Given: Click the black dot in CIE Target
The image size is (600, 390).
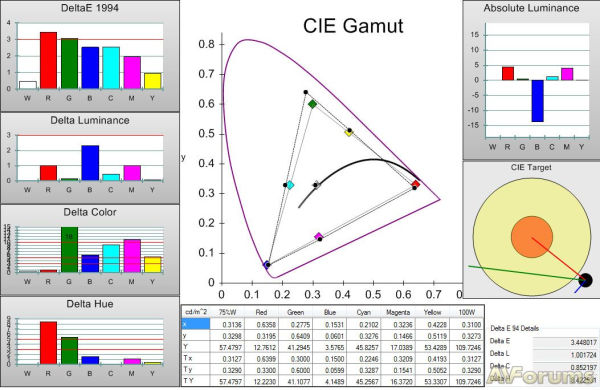Looking at the screenshot, I should pyautogui.click(x=585, y=280).
